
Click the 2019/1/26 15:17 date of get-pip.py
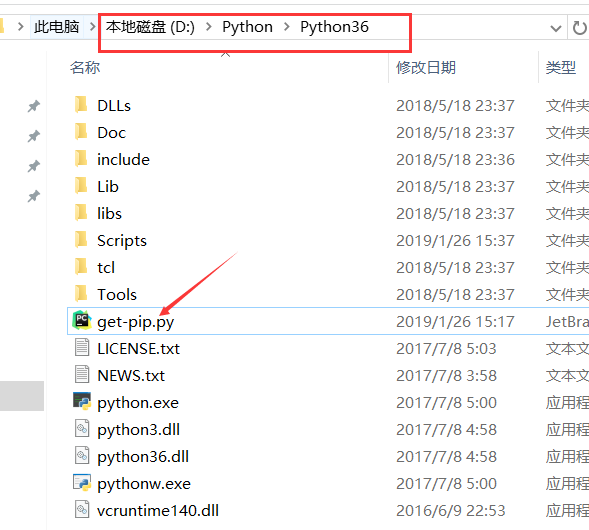[455, 322]
